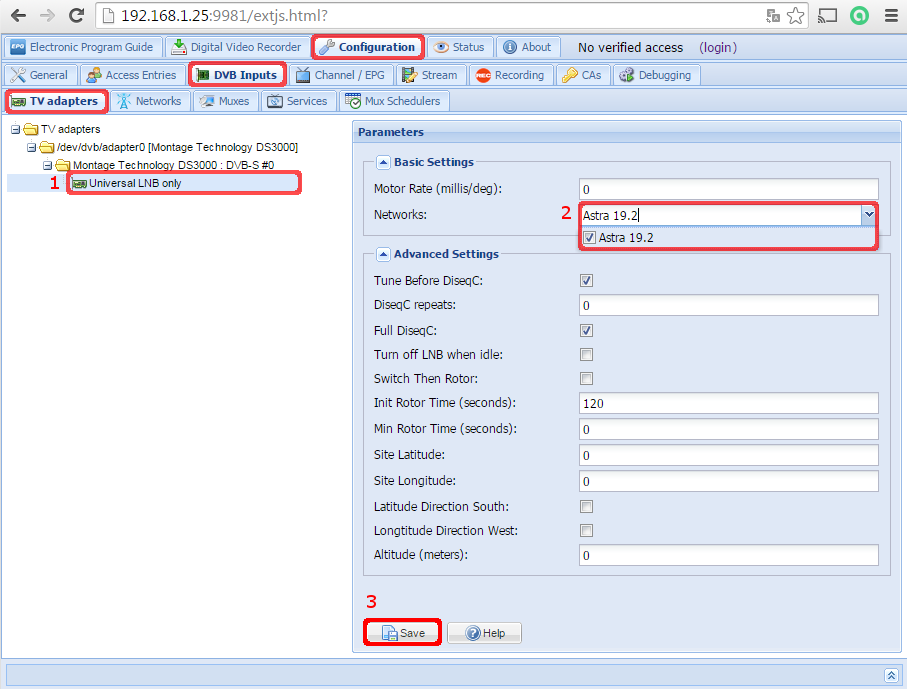The height and width of the screenshot is (689, 907).
Task: Click the DiseqC repeats field
Action: coord(729,305)
